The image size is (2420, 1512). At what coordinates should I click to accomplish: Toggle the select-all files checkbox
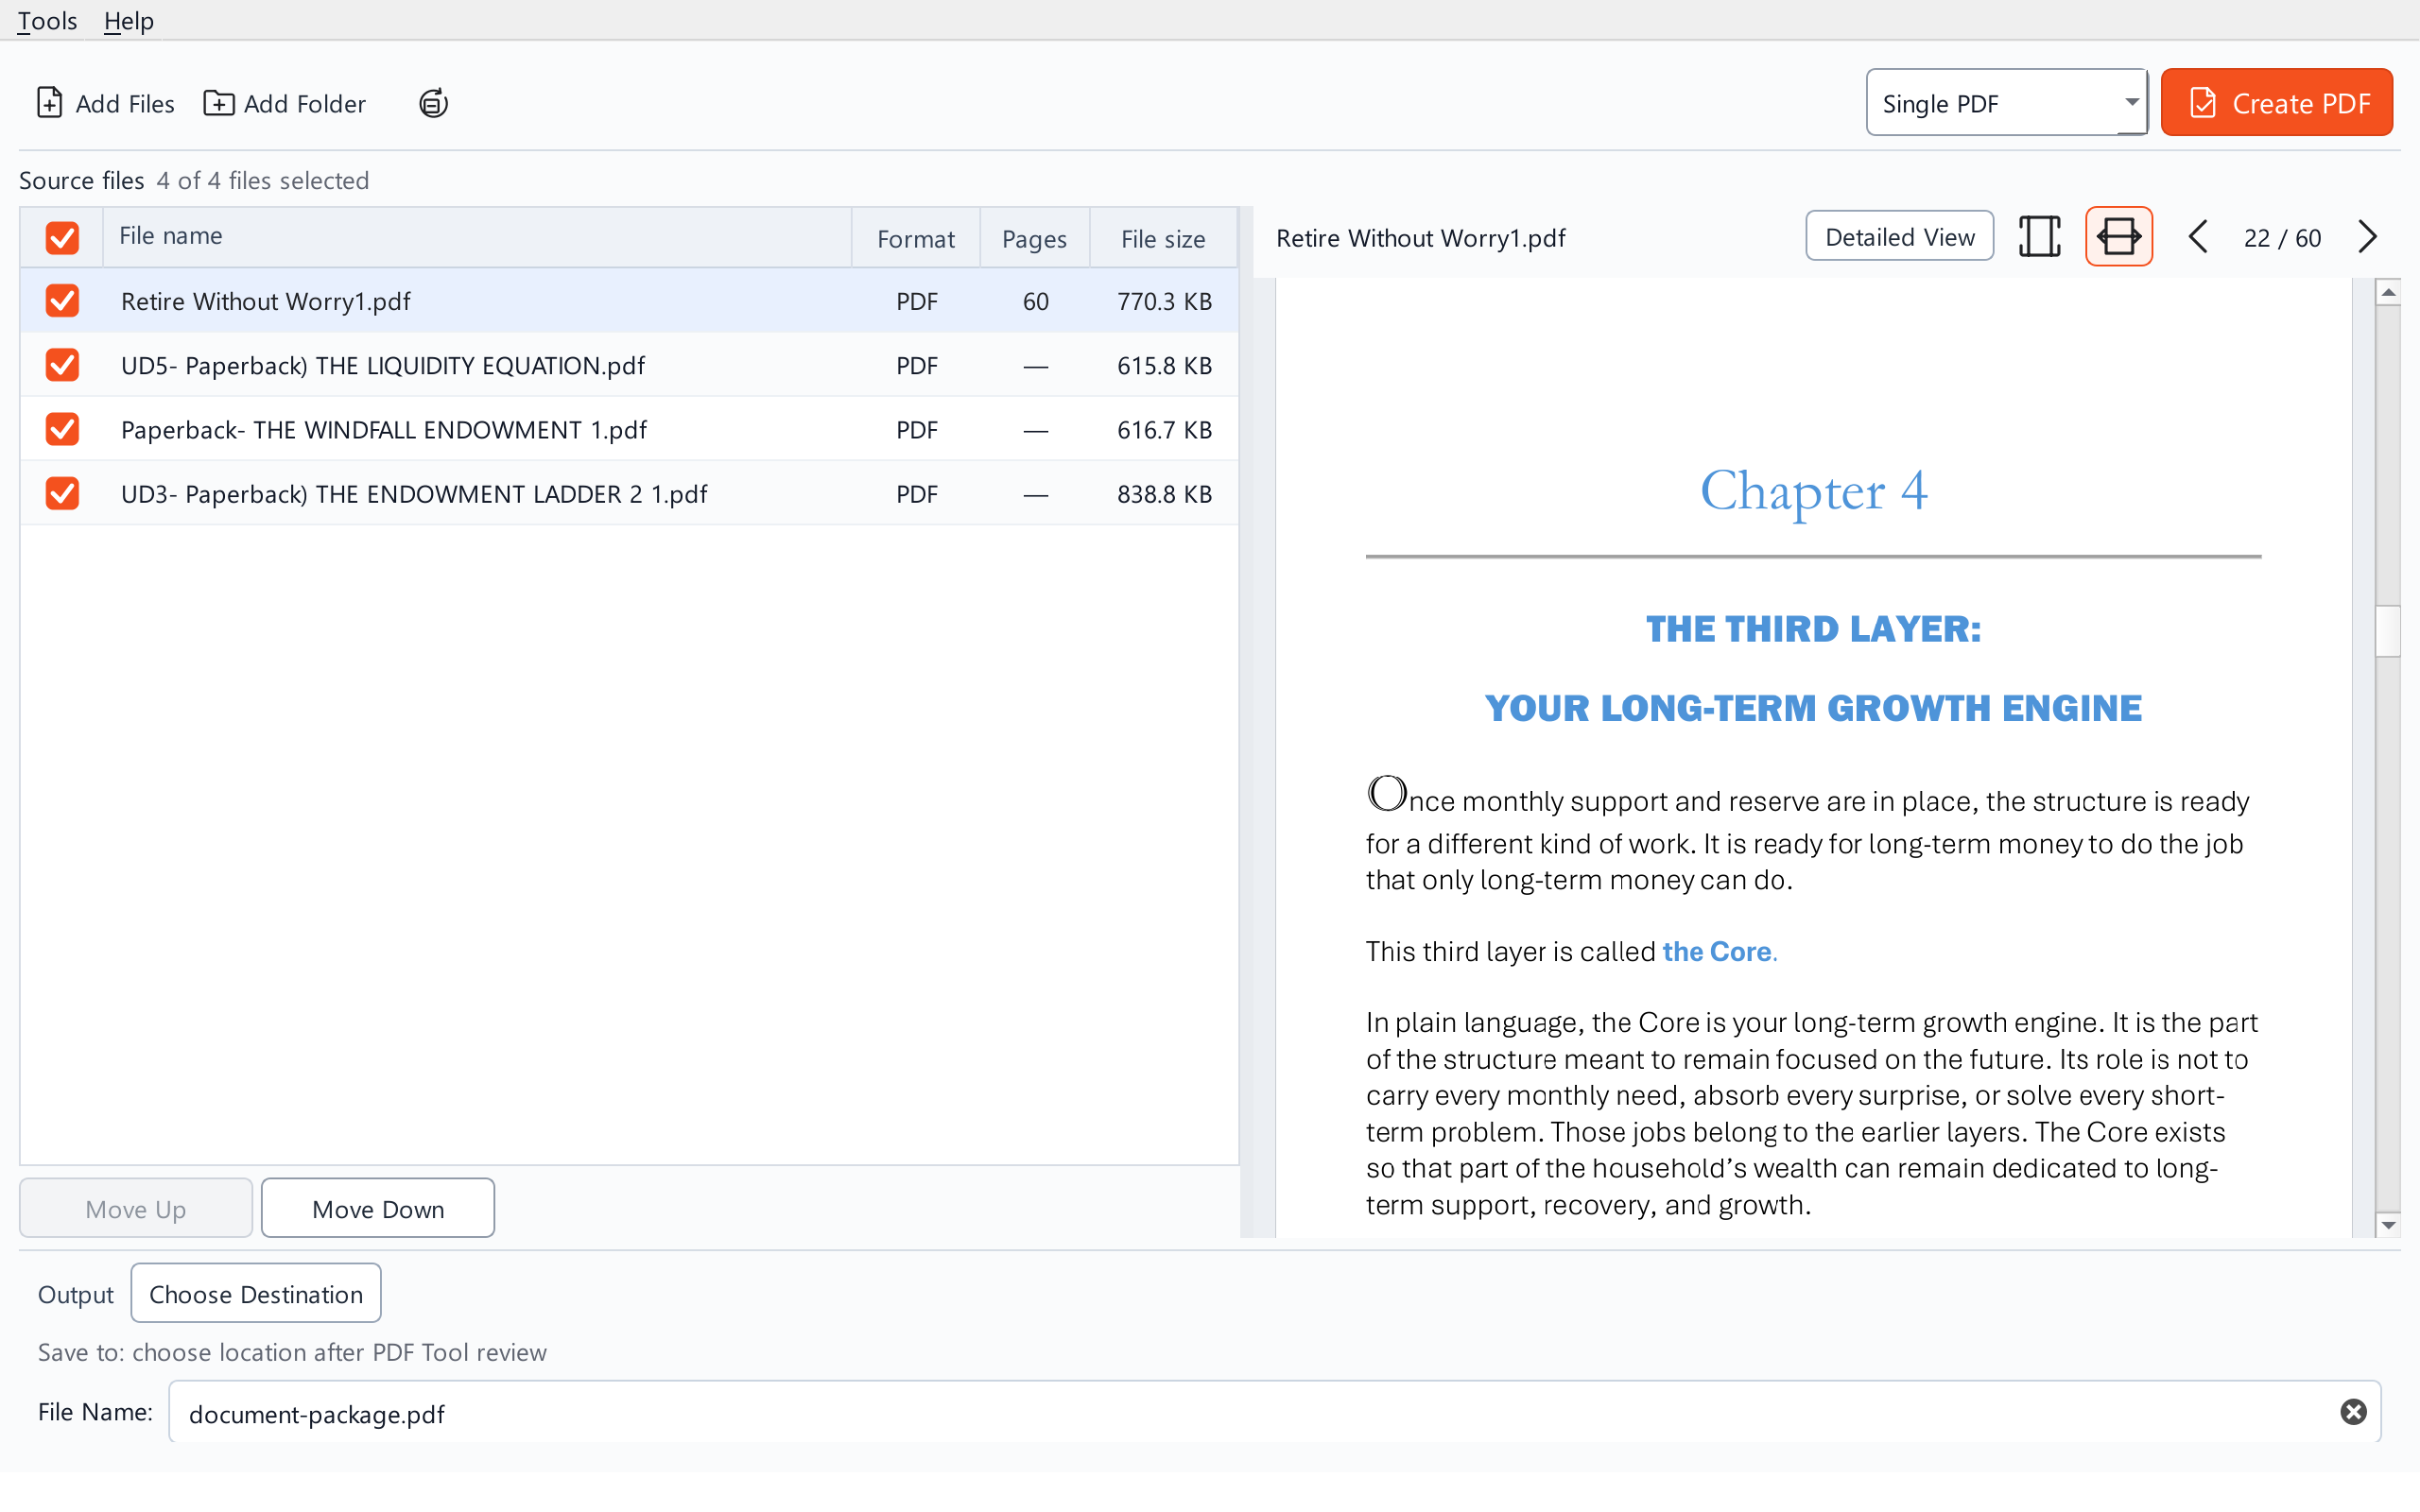tap(62, 237)
